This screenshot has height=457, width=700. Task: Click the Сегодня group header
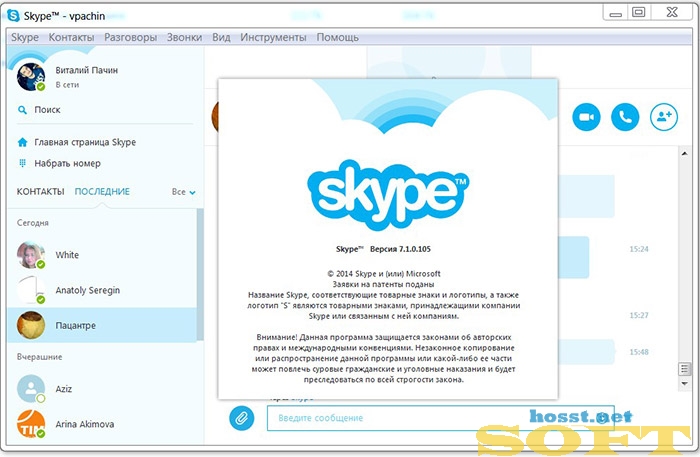point(33,223)
